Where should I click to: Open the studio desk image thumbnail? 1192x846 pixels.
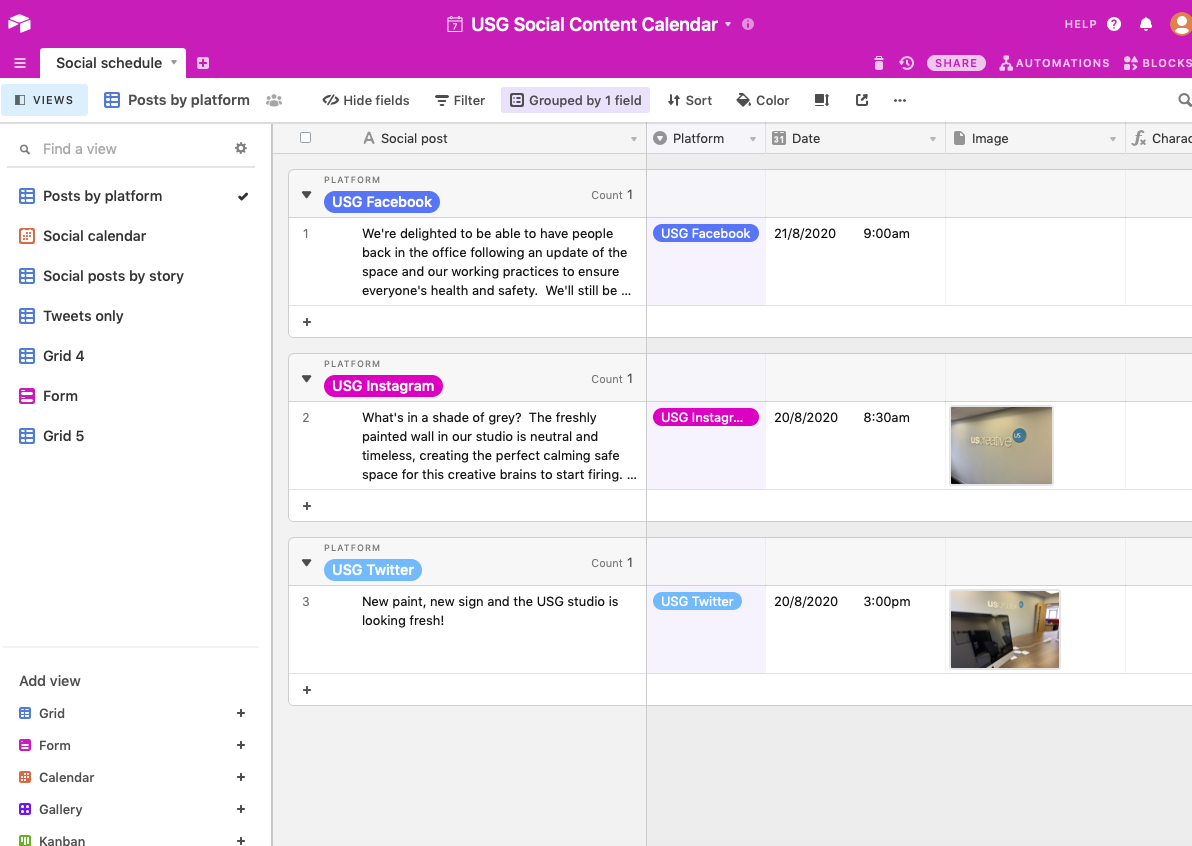1005,629
